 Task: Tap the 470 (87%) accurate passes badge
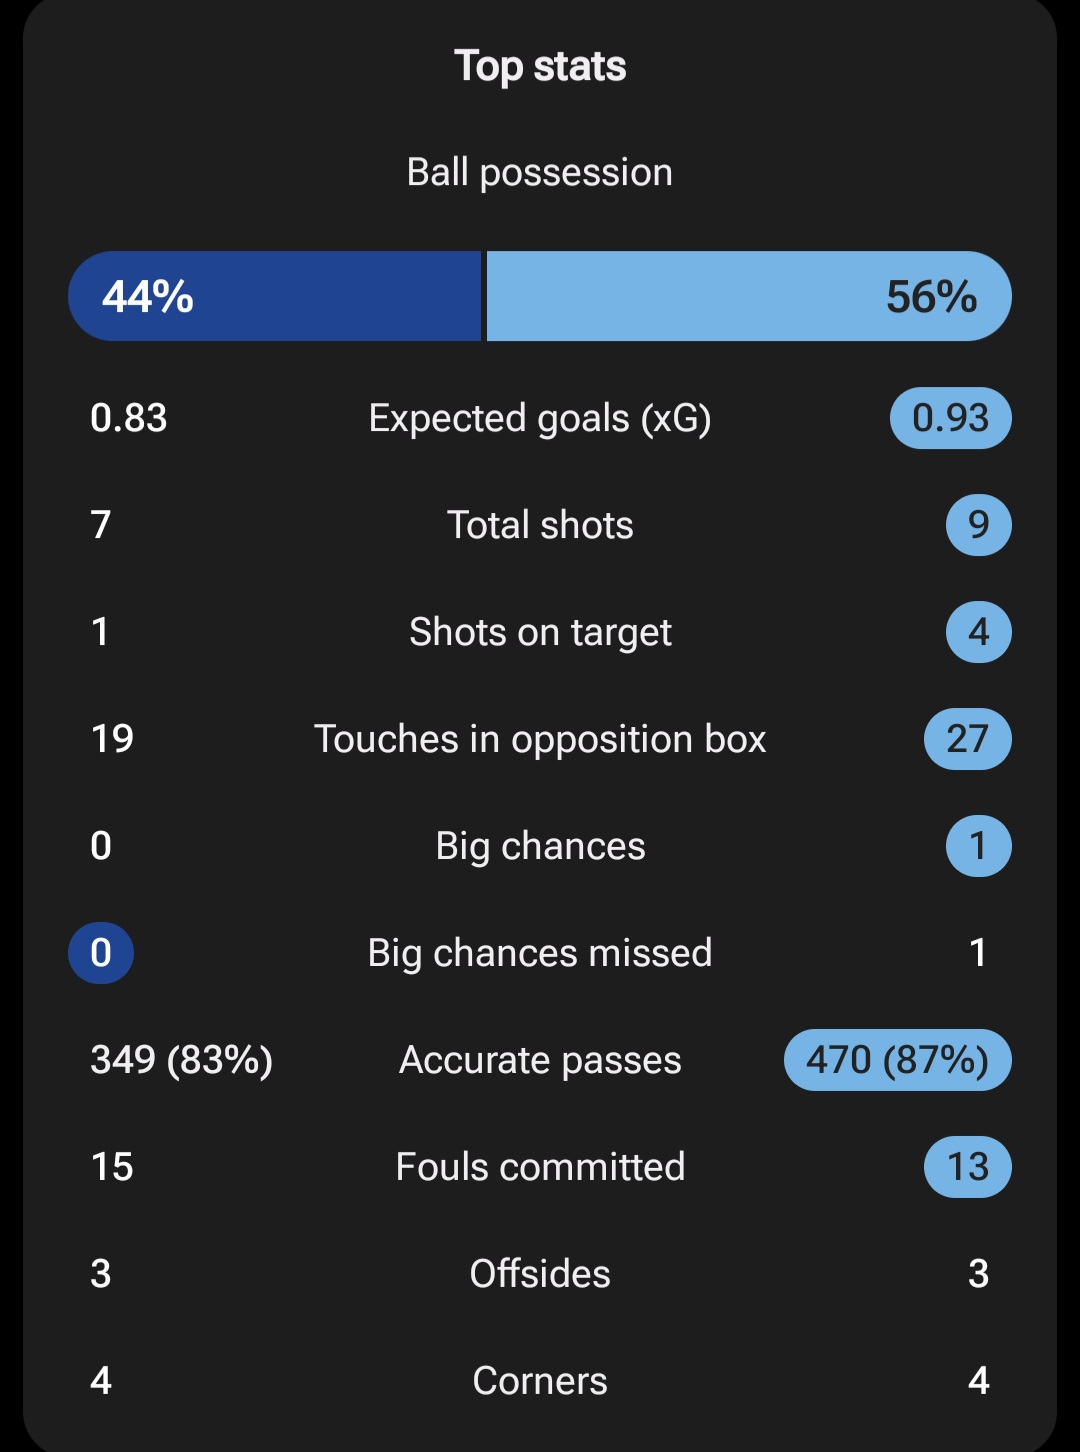tap(898, 1060)
